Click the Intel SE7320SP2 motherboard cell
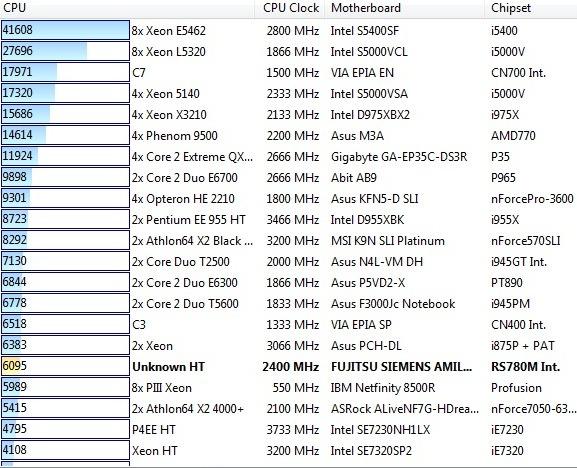This screenshot has height=468, width=577. point(371,450)
